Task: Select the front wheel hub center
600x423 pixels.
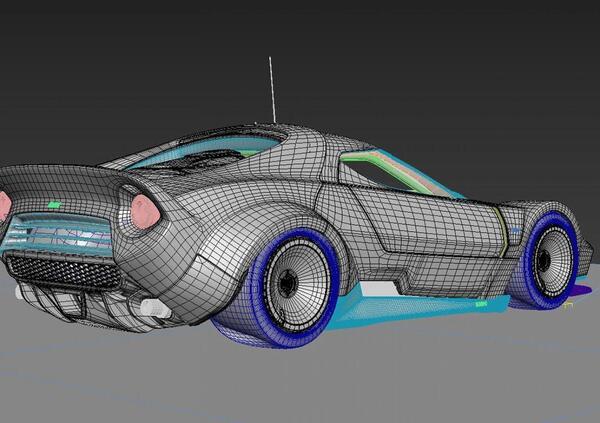Action: 543,258
